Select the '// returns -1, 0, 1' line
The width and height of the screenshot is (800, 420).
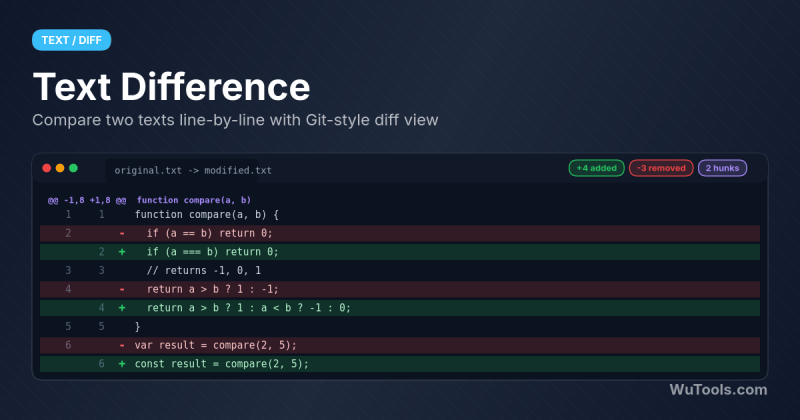pyautogui.click(x=400, y=270)
